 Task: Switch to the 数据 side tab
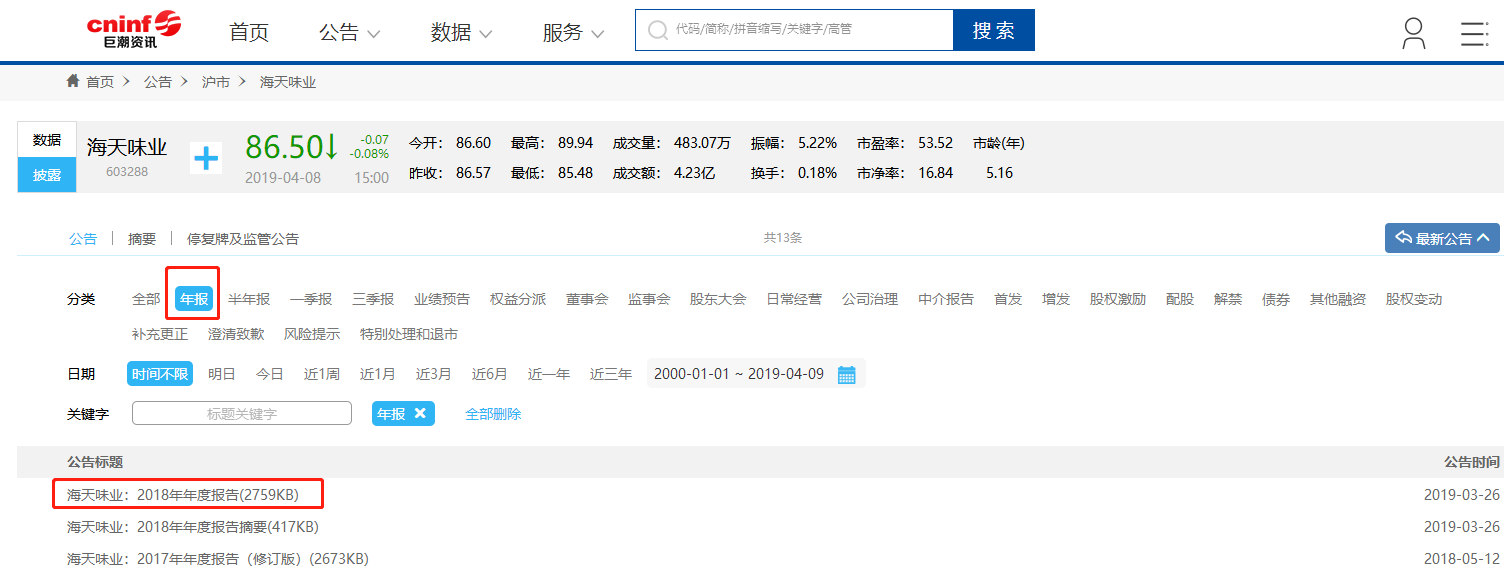pyautogui.click(x=47, y=140)
